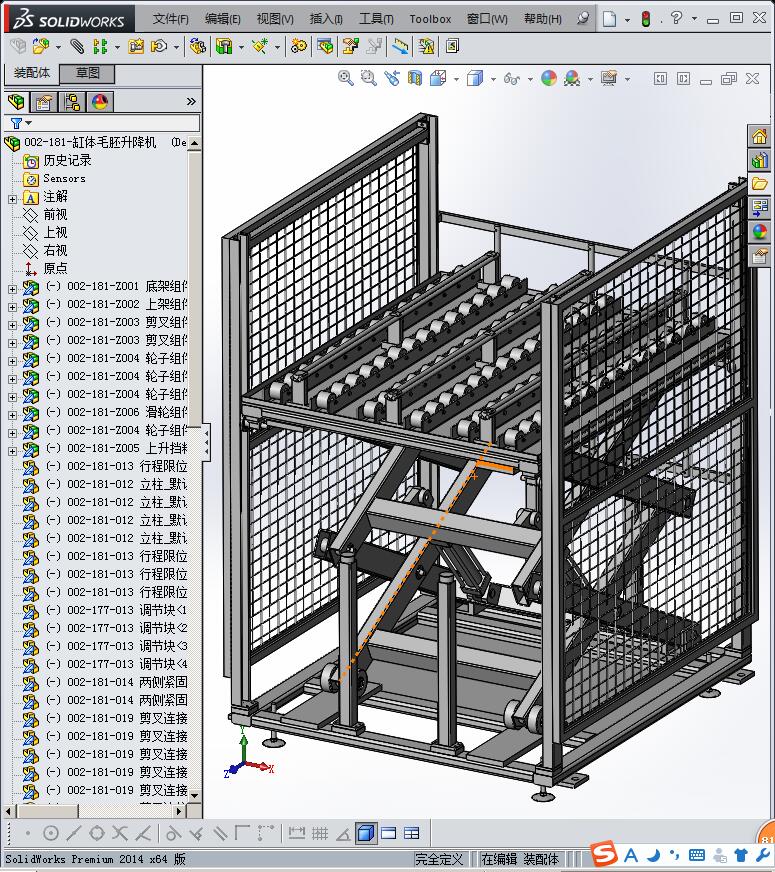The width and height of the screenshot is (775, 872).
Task: Click the New Motion Study icon
Action: (299, 46)
